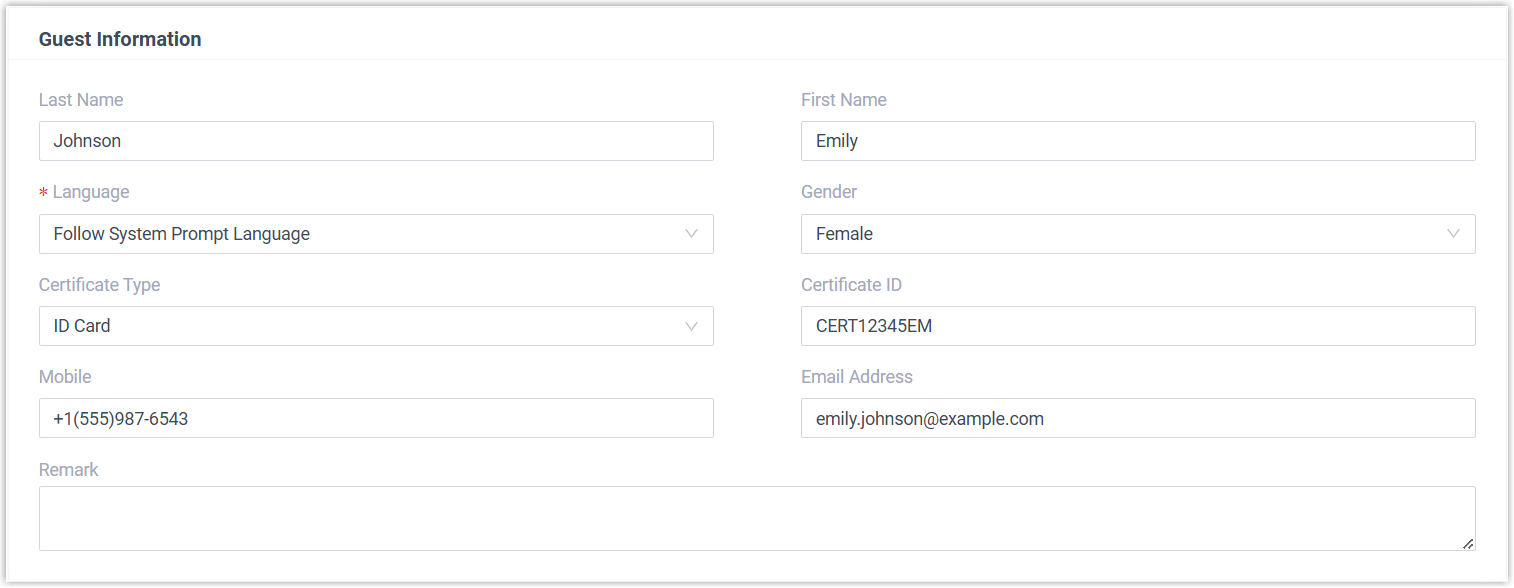Image resolution: width=1514 pixels, height=588 pixels.
Task: Click the First Name label
Action: click(844, 100)
